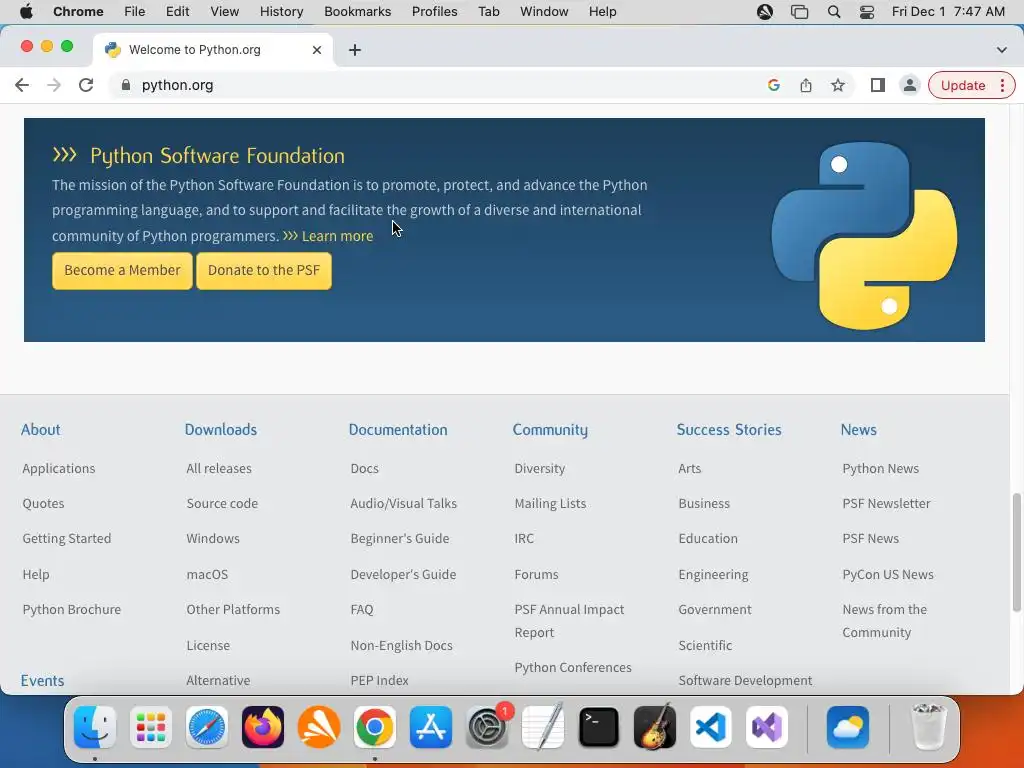The height and width of the screenshot is (768, 1024).
Task: Open the File menu
Action: click(135, 12)
